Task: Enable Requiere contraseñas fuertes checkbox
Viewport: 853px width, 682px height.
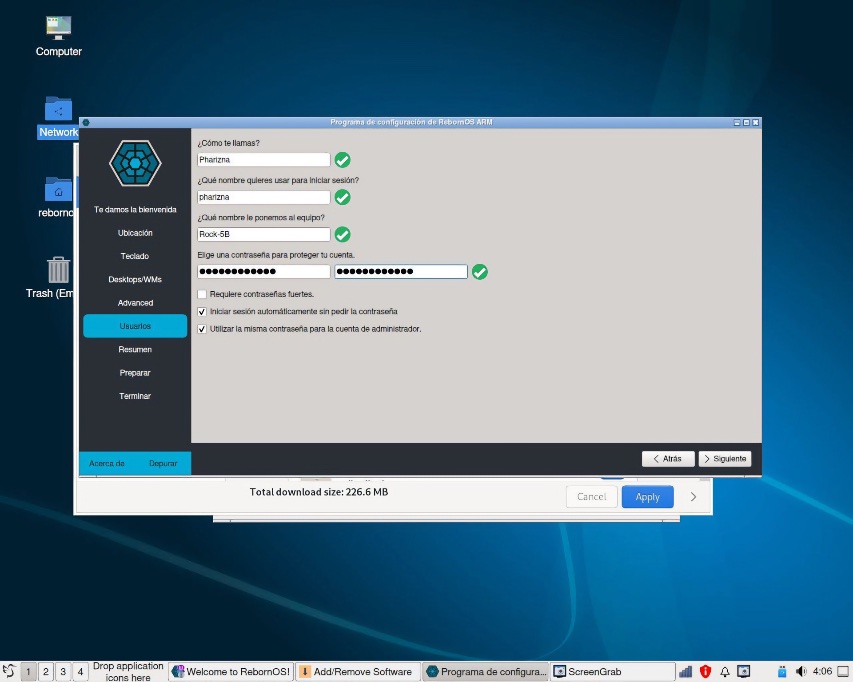Action: tap(202, 294)
